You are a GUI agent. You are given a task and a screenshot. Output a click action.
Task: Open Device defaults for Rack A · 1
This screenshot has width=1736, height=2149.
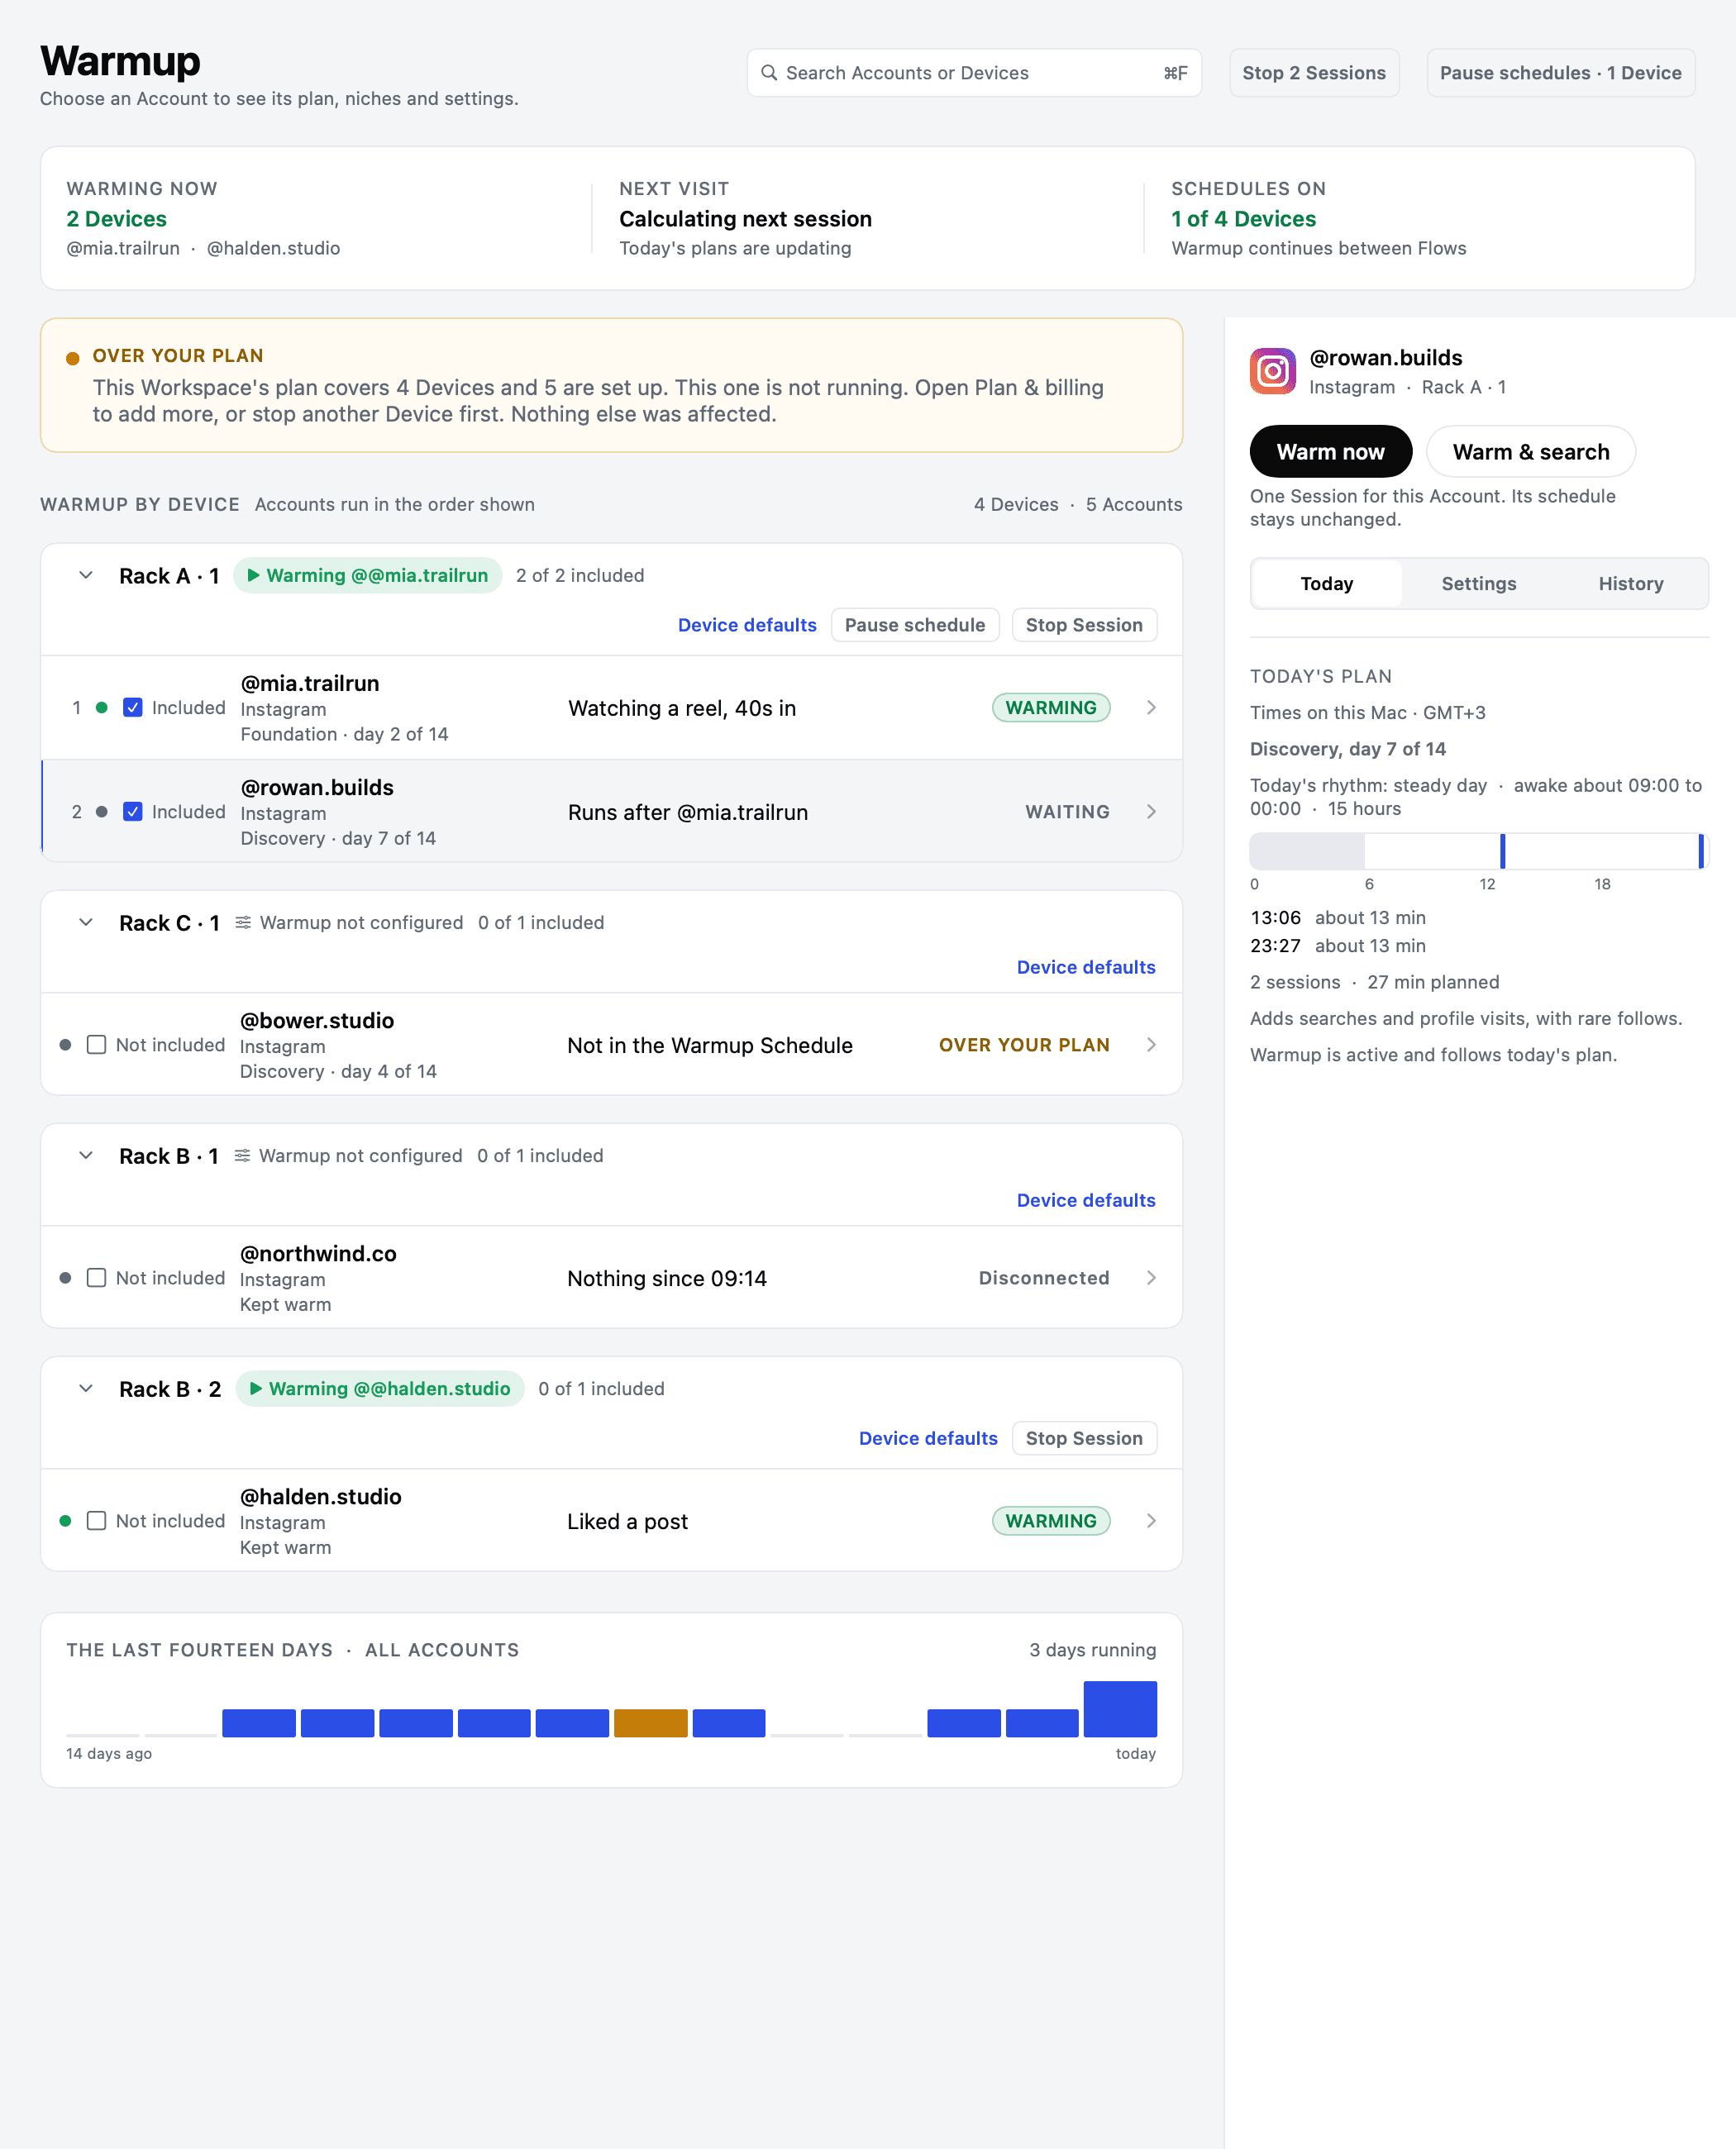(x=747, y=624)
